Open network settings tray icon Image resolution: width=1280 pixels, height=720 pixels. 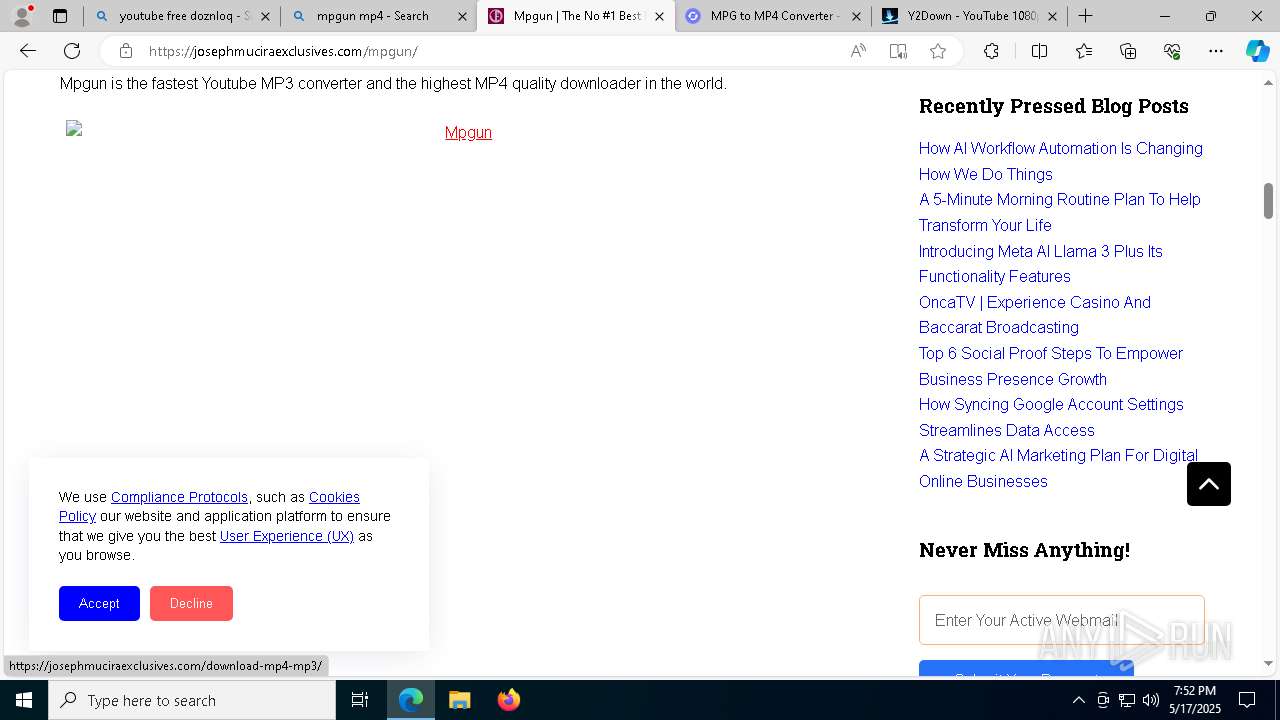(1127, 700)
